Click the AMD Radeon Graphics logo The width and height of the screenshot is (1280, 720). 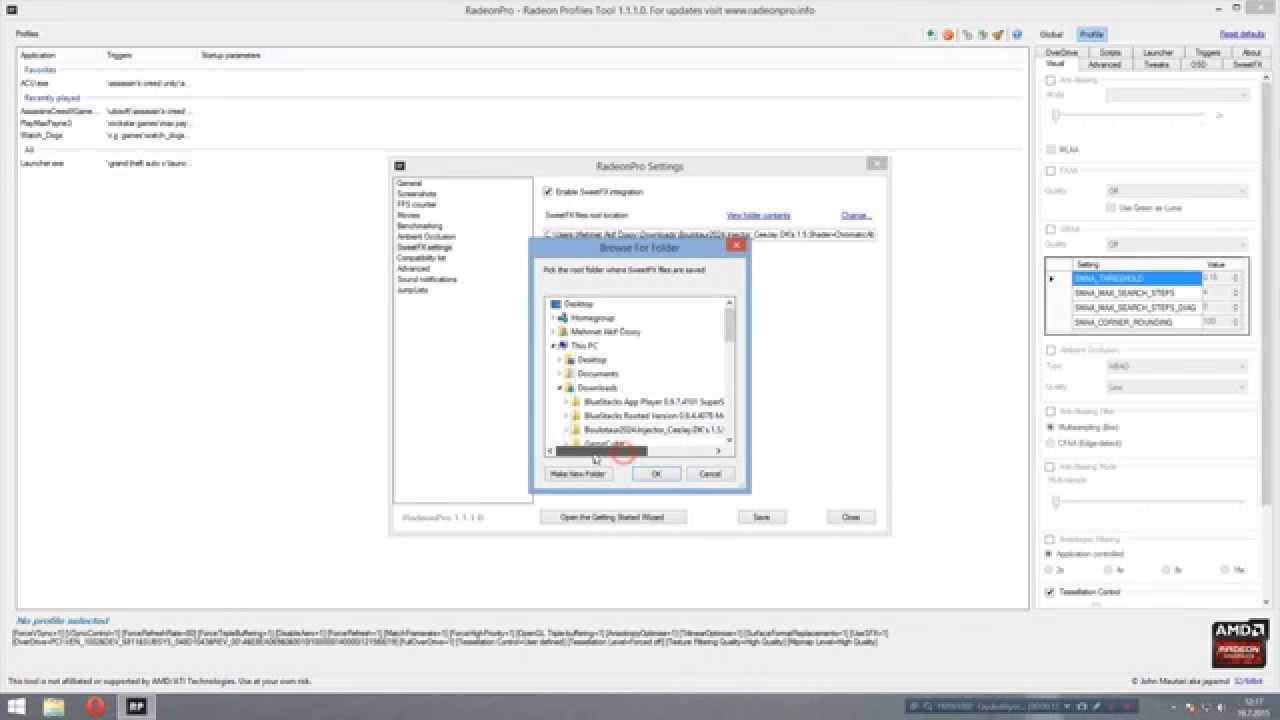click(x=1240, y=645)
